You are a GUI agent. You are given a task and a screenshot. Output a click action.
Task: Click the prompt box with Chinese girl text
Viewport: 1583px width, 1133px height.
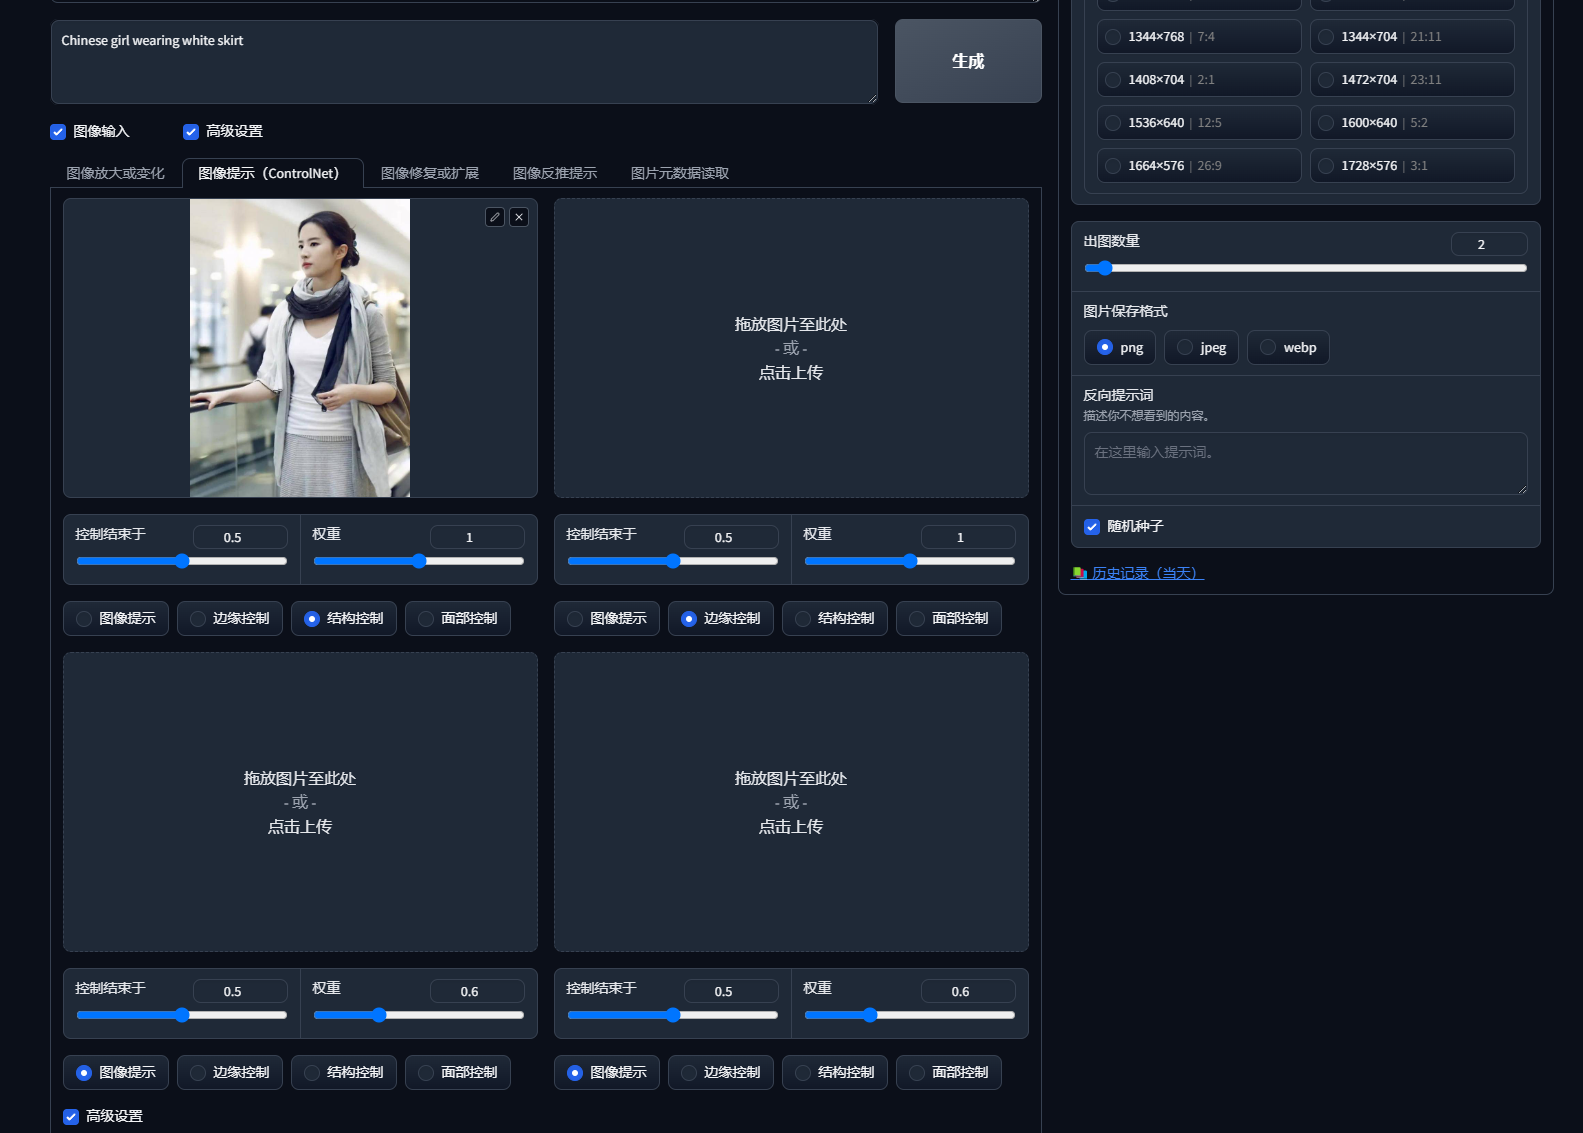464,61
